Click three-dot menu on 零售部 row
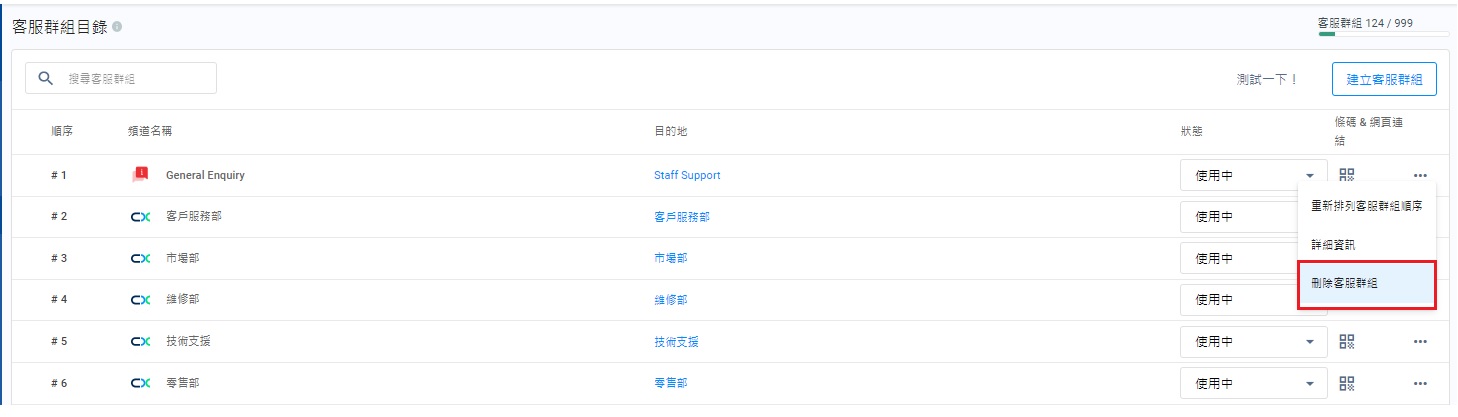 (1420, 383)
